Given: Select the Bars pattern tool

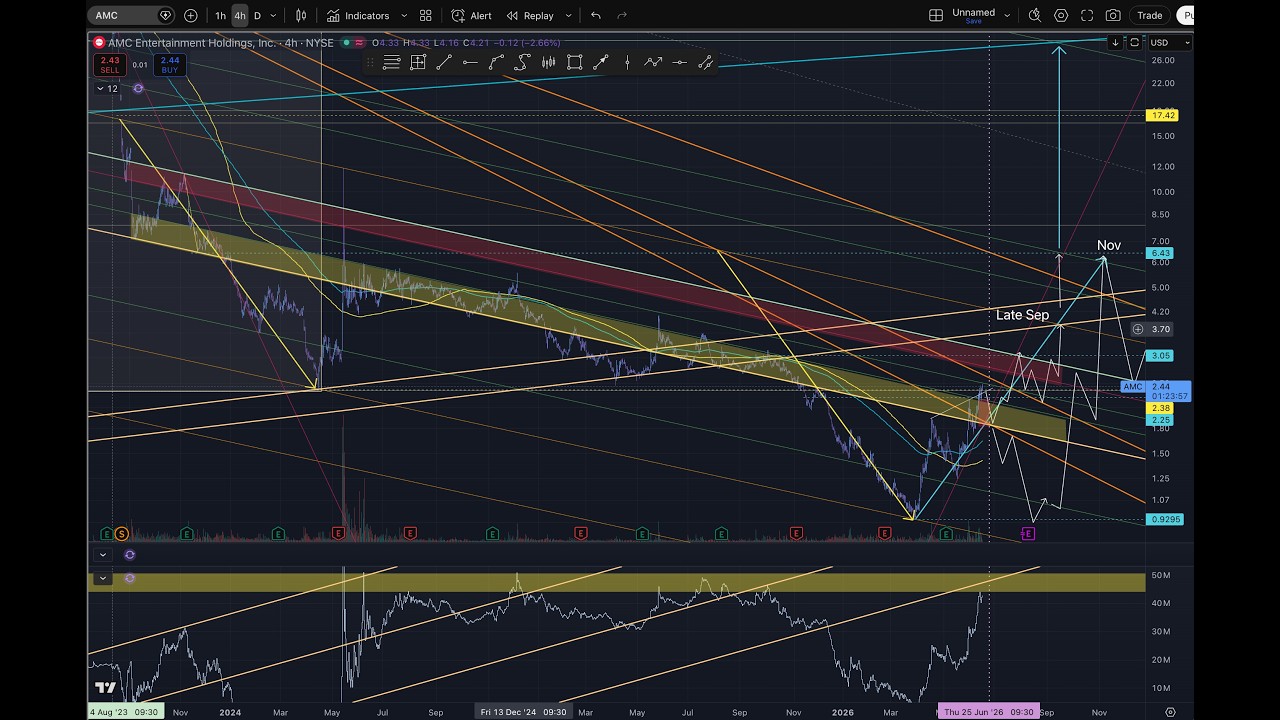Looking at the screenshot, I should [x=548, y=62].
